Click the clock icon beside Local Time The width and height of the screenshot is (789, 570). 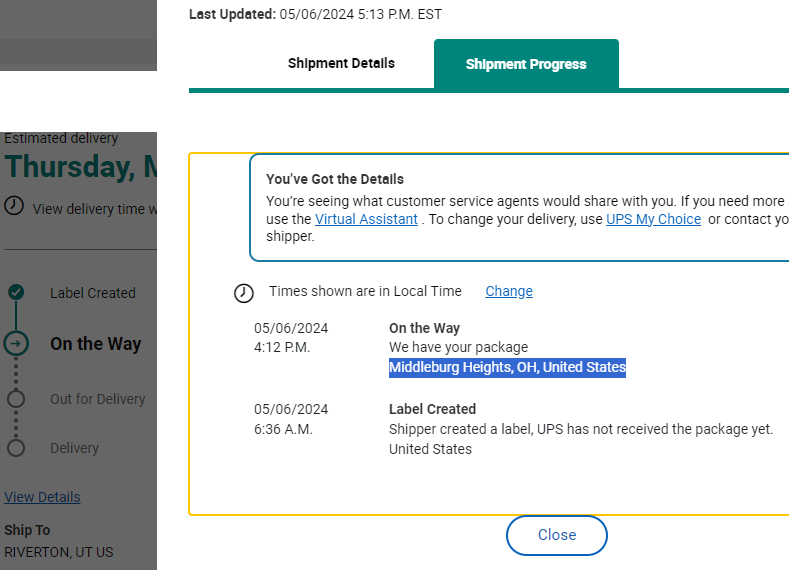pyautogui.click(x=244, y=293)
